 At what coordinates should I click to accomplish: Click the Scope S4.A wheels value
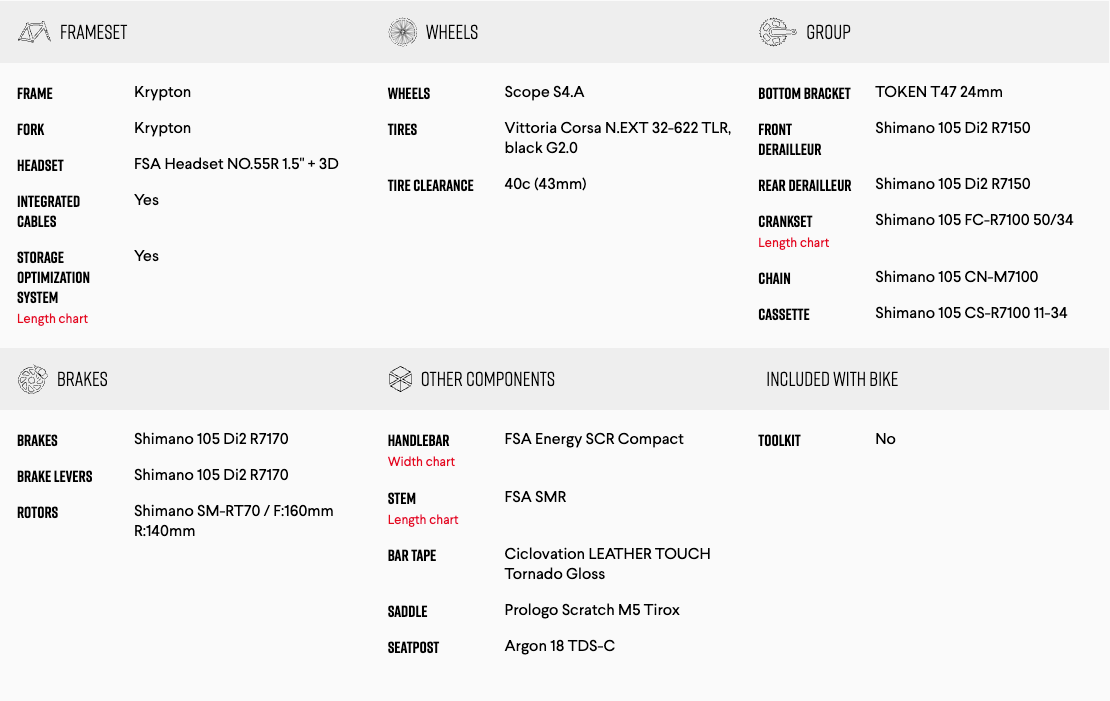click(544, 92)
